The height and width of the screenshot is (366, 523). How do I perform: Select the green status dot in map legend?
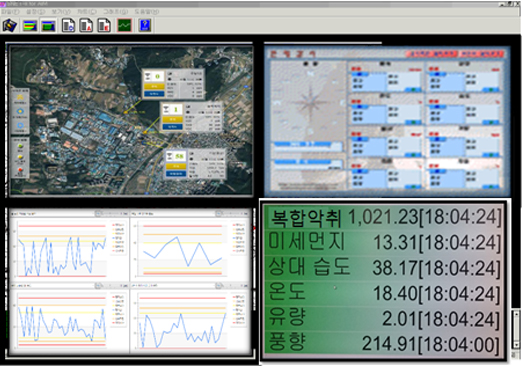point(20,146)
